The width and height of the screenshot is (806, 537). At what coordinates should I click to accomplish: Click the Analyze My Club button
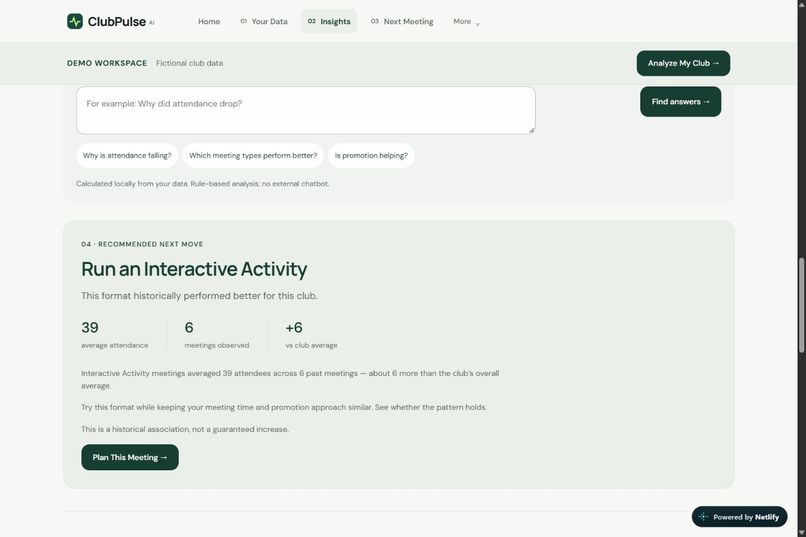point(683,63)
